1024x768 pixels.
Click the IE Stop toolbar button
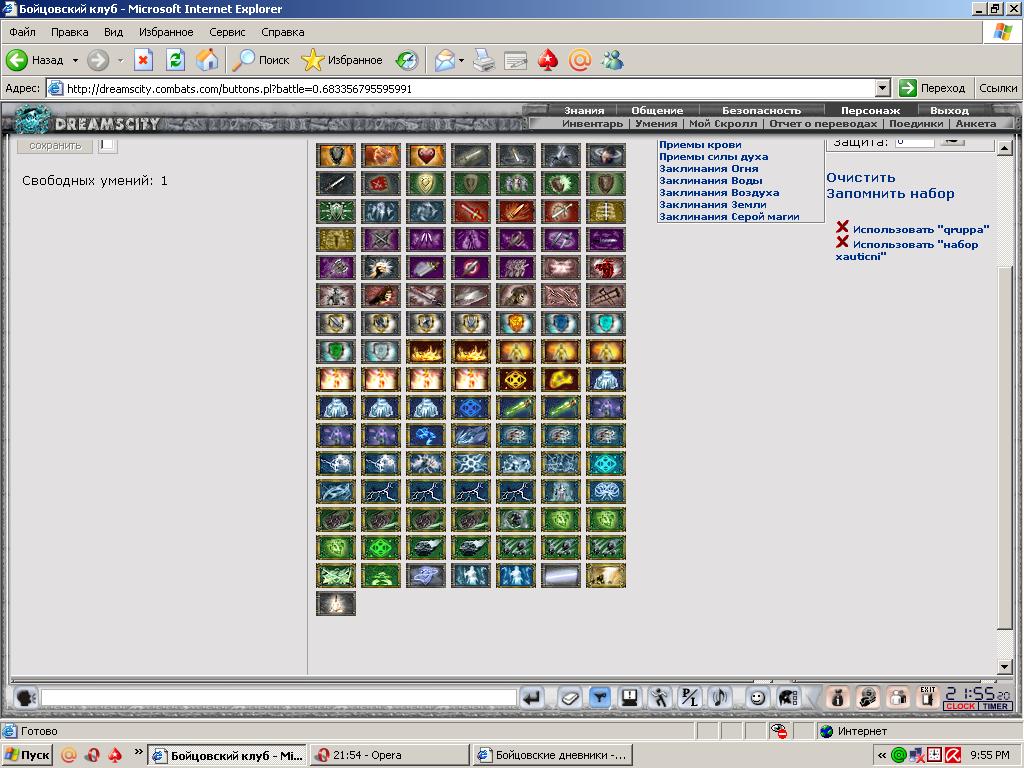click(144, 60)
